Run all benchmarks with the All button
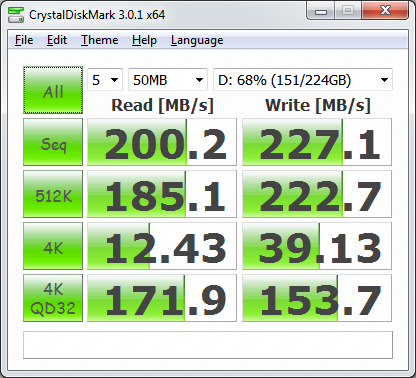Screen dimensions: 416x378 [x=53, y=90]
